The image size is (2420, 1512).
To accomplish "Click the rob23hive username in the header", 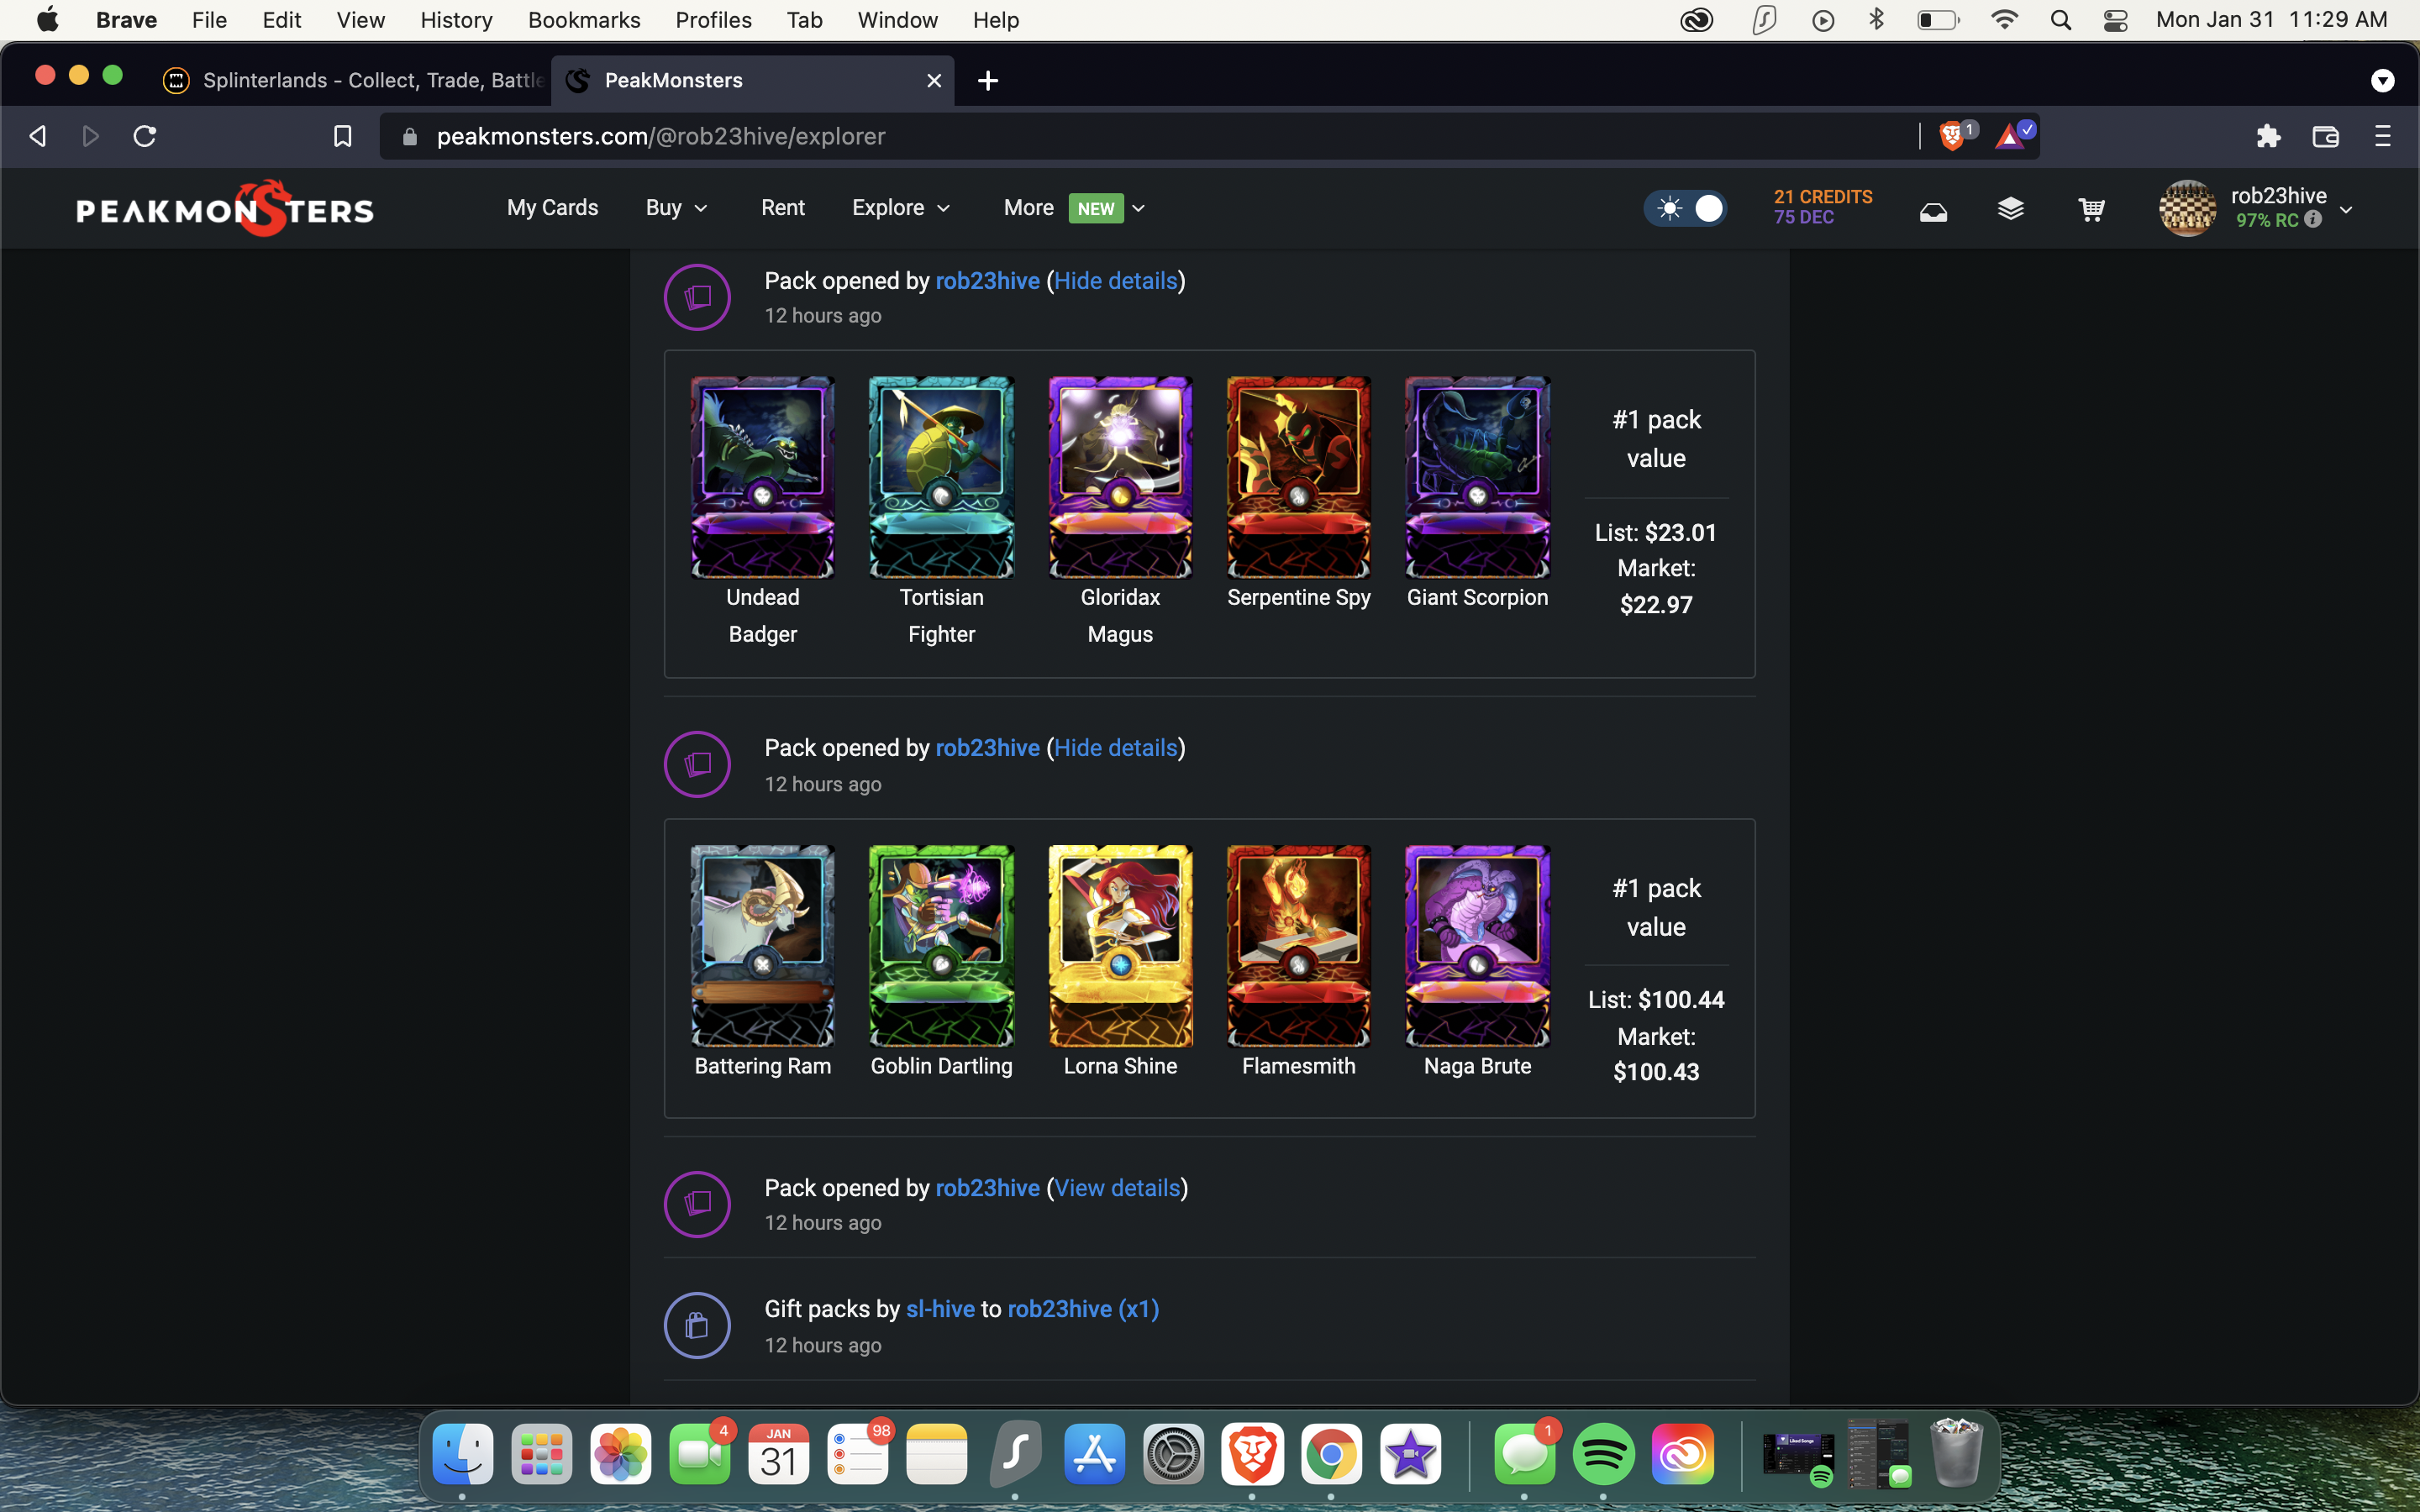I will coord(2278,196).
